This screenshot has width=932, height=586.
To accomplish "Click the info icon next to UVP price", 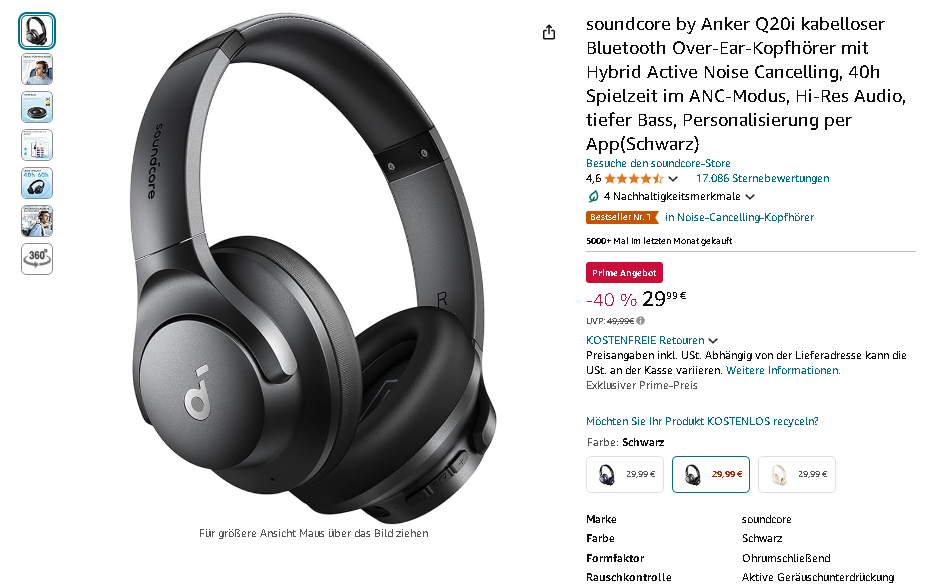I will pos(640,320).
